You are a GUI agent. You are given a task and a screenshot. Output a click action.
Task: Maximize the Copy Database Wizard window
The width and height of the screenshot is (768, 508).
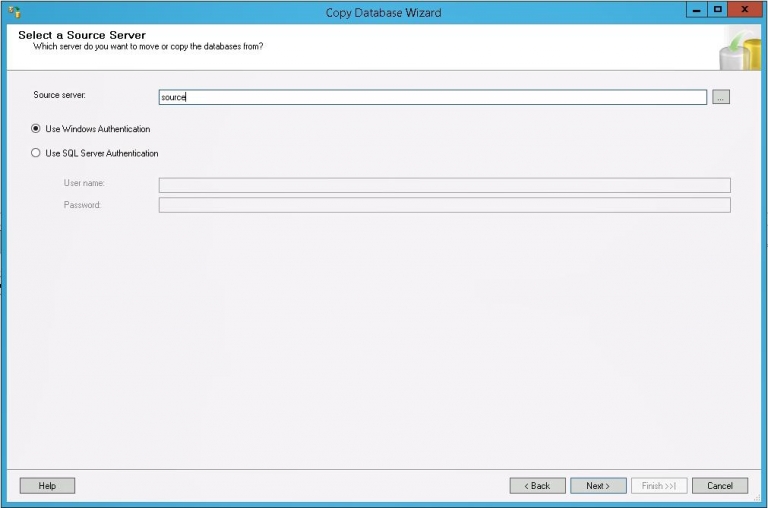717,10
